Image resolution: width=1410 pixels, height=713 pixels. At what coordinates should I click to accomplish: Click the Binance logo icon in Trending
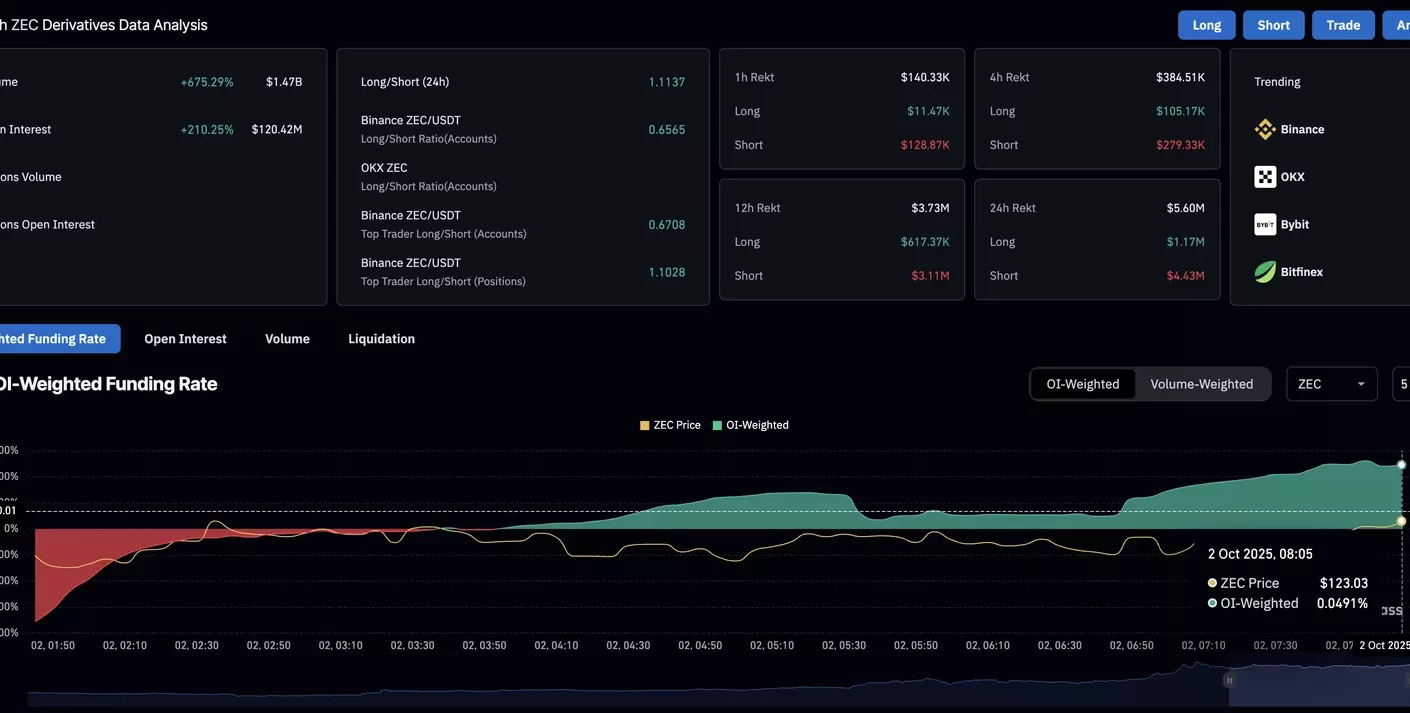coord(1265,129)
